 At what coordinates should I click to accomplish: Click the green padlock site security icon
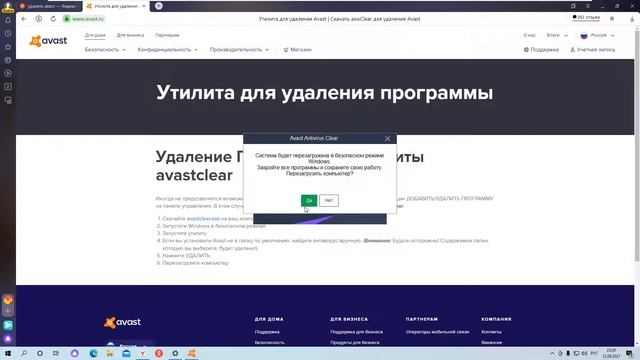(x=67, y=19)
